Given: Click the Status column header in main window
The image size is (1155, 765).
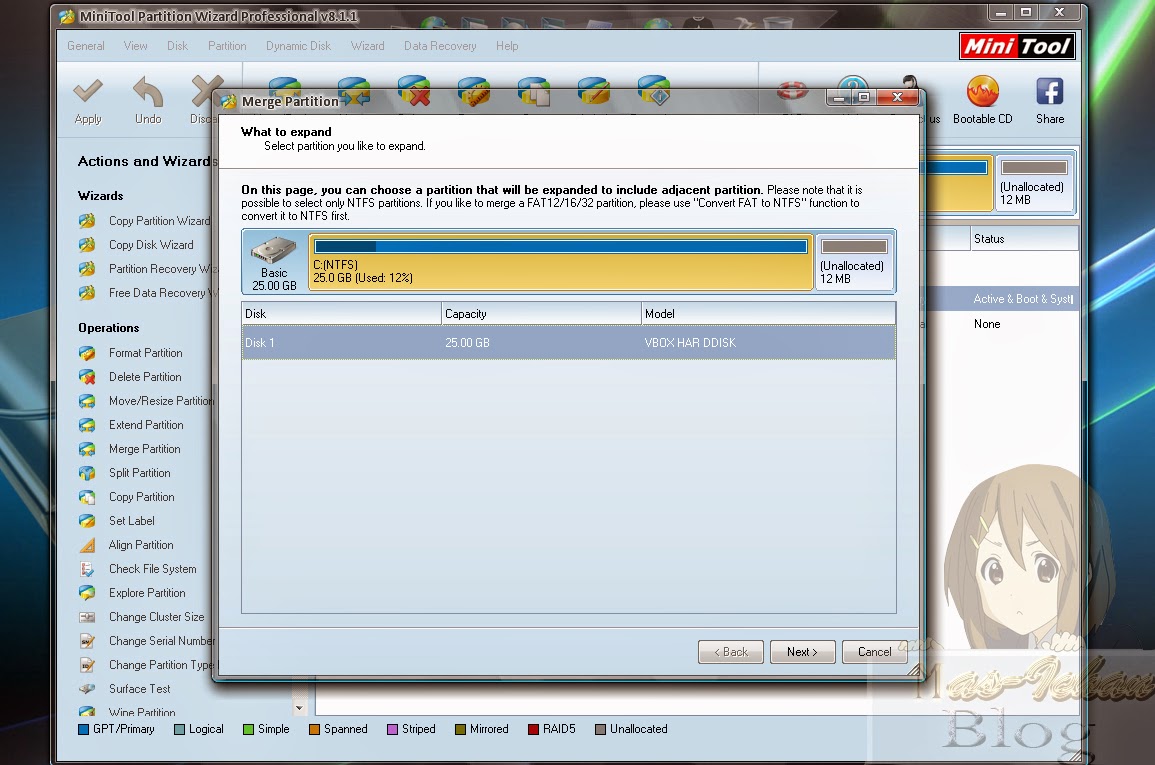Looking at the screenshot, I should (1024, 239).
